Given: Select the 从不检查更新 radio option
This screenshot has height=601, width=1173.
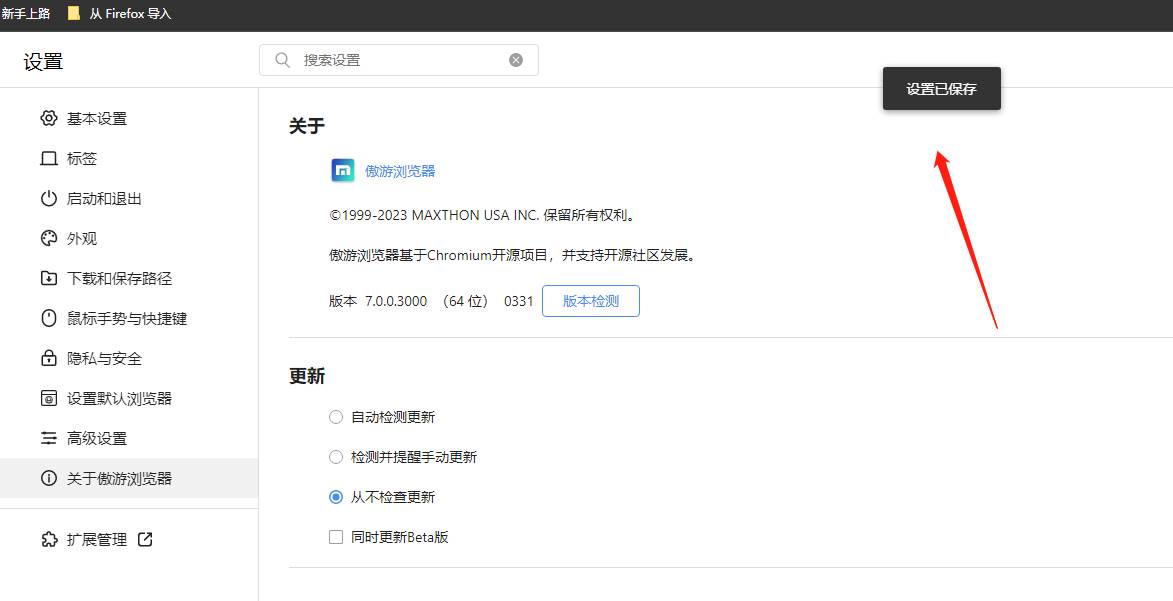Looking at the screenshot, I should [336, 497].
